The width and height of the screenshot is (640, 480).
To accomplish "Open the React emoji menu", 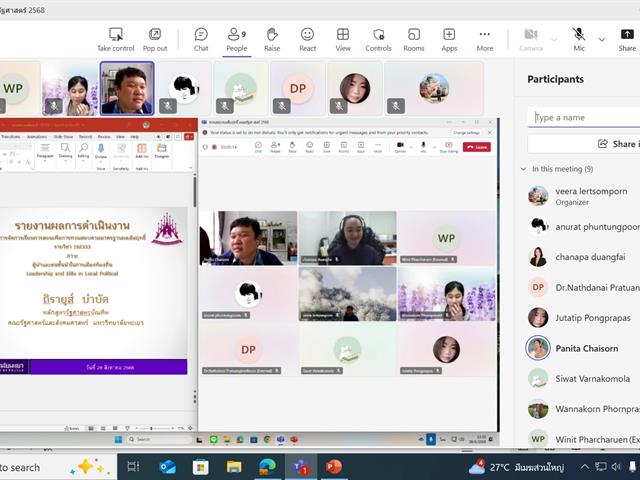I will 307,39.
